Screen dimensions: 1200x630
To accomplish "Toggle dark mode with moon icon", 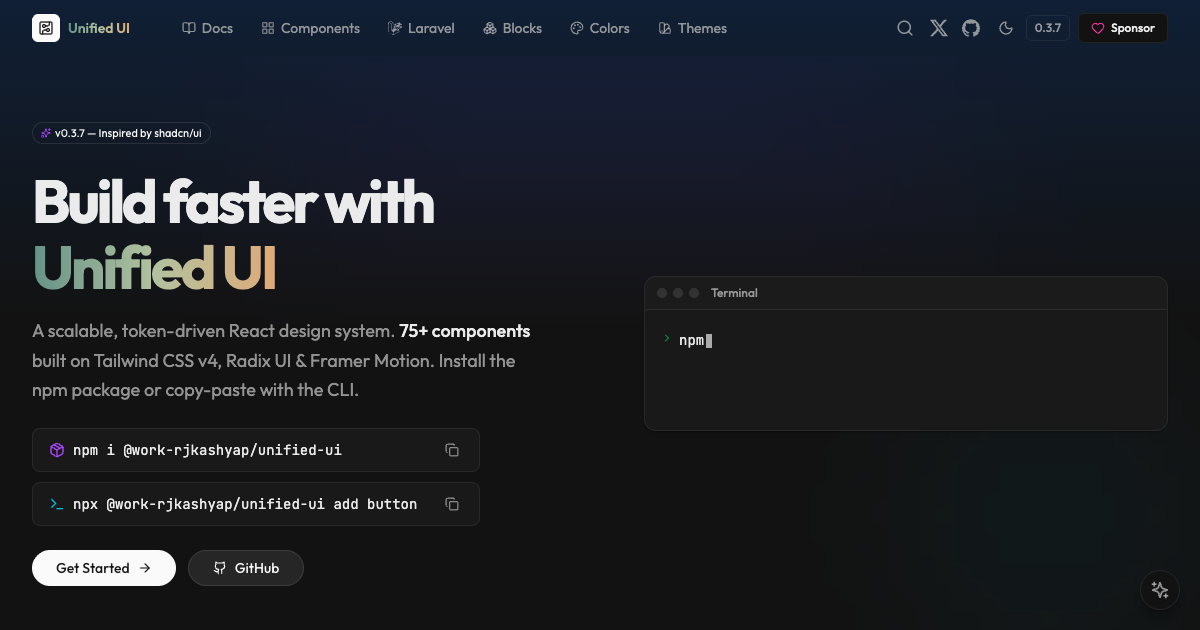I will (1006, 28).
